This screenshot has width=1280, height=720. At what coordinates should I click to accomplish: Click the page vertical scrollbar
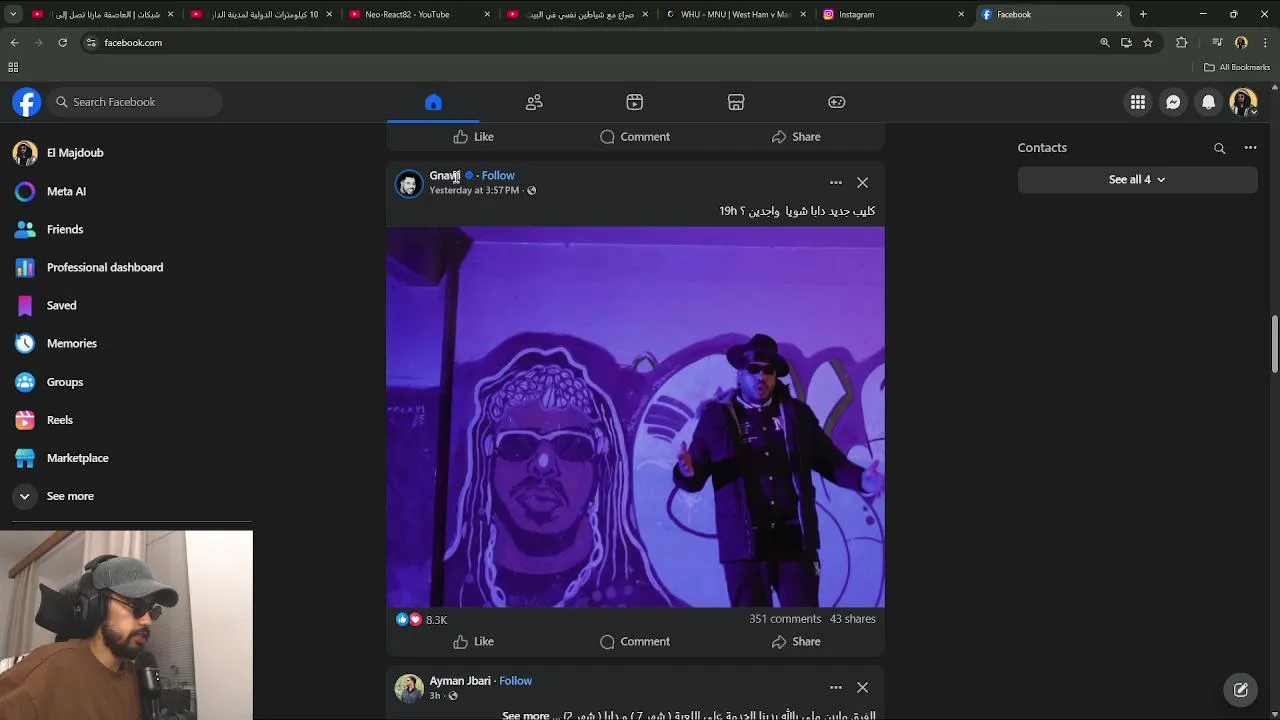[1274, 345]
